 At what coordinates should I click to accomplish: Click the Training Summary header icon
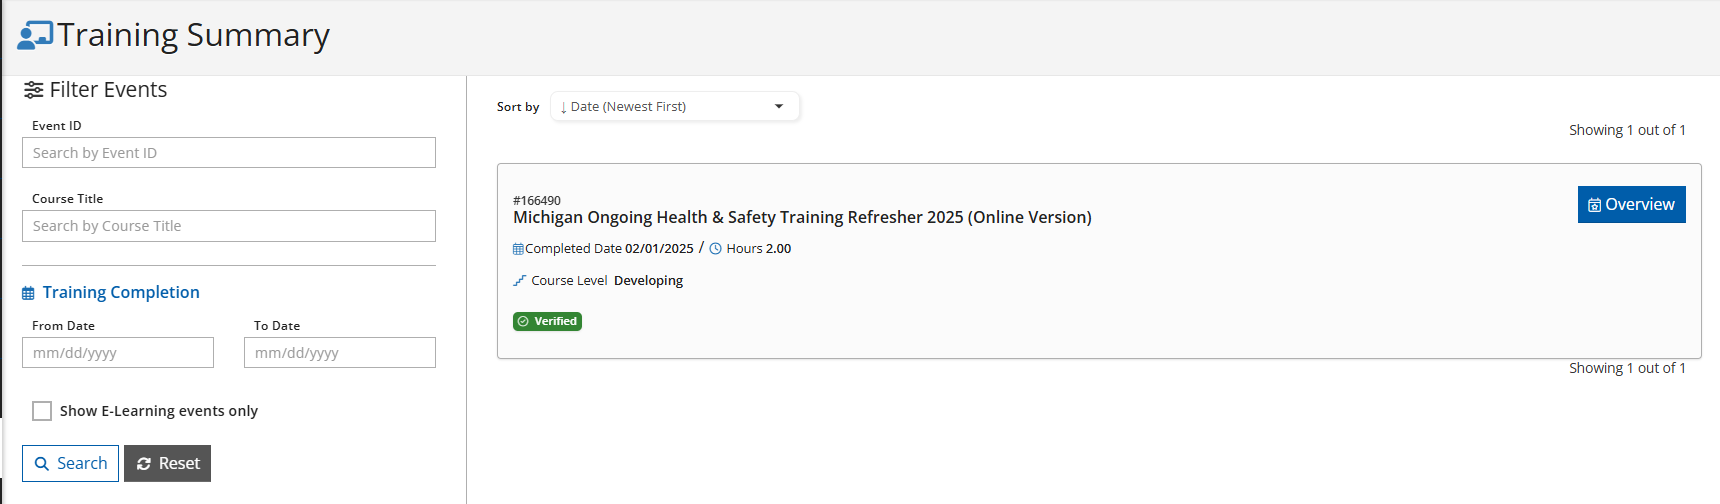(x=35, y=35)
